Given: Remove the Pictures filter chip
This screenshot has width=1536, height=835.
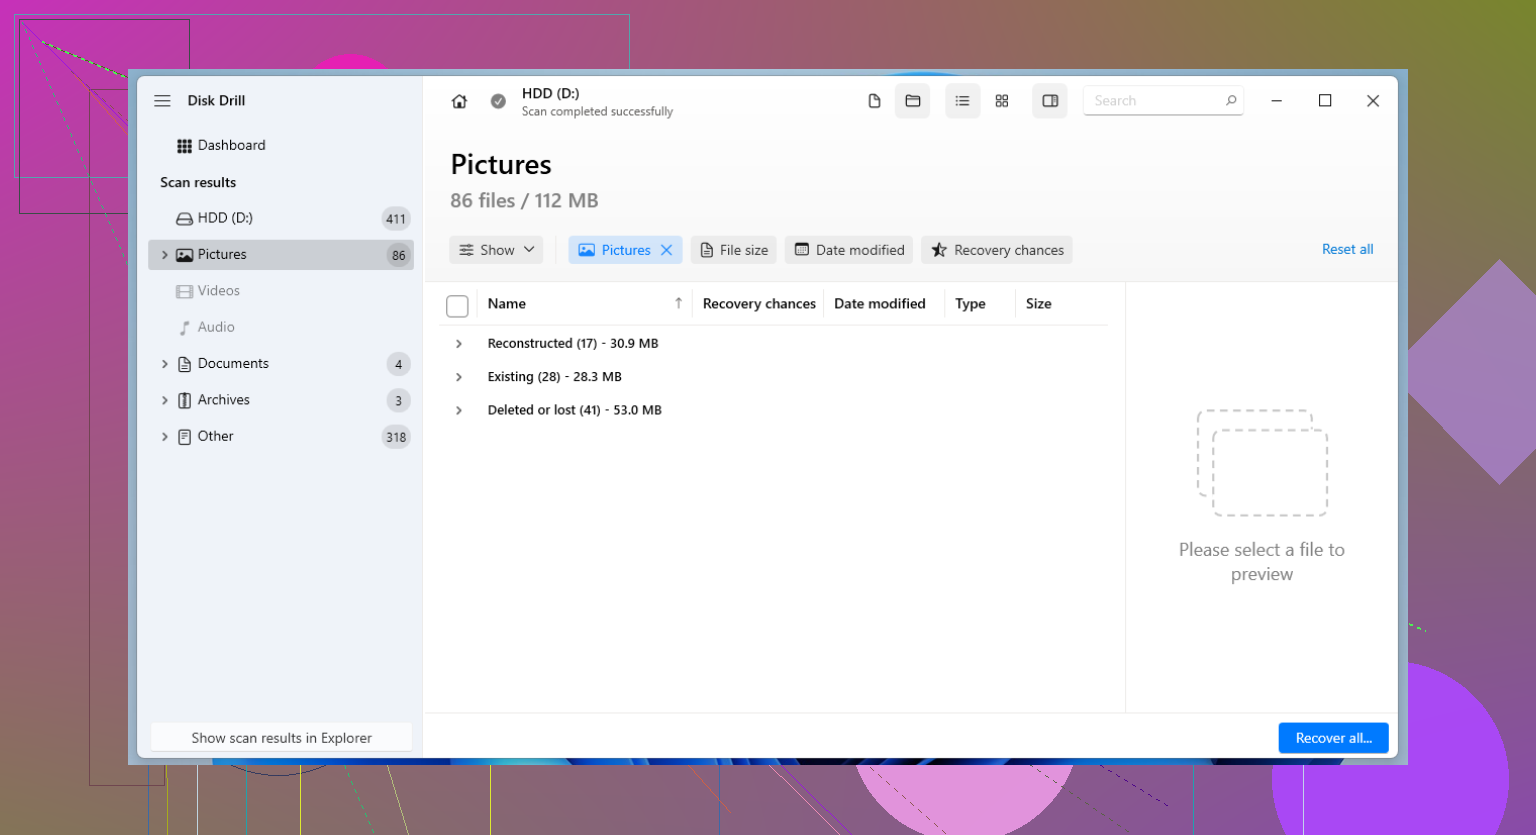Looking at the screenshot, I should (x=667, y=250).
